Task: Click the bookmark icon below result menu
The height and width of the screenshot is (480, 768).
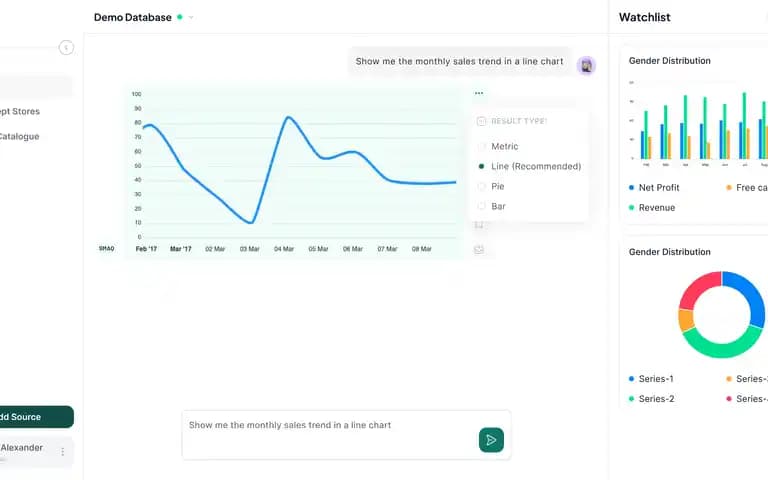Action: (x=479, y=225)
